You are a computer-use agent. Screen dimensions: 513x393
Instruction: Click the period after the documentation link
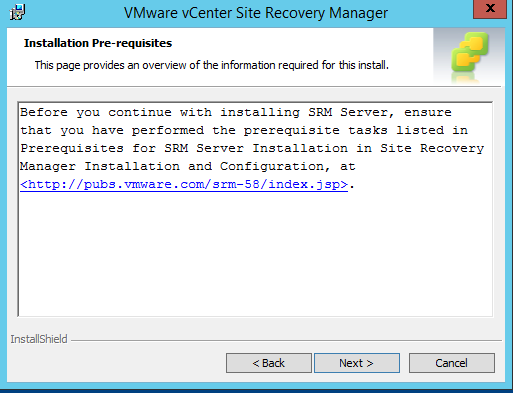[x=352, y=187]
